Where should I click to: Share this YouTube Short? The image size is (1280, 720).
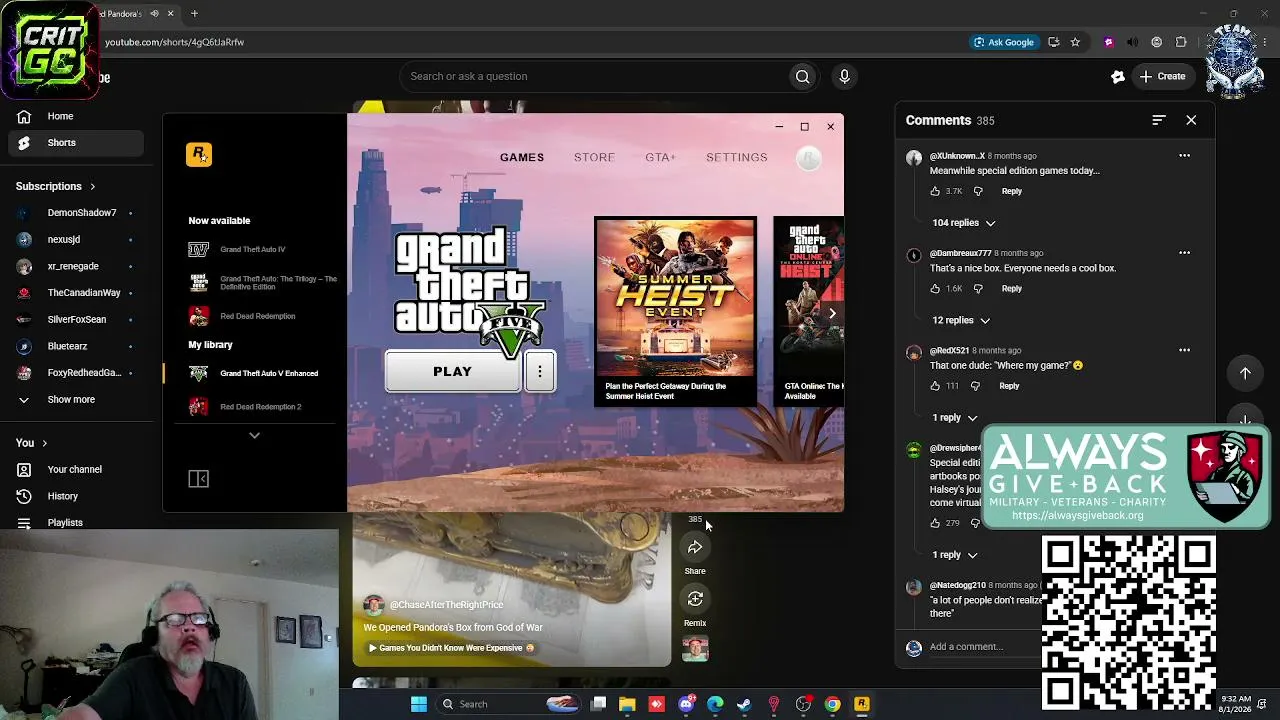[695, 547]
